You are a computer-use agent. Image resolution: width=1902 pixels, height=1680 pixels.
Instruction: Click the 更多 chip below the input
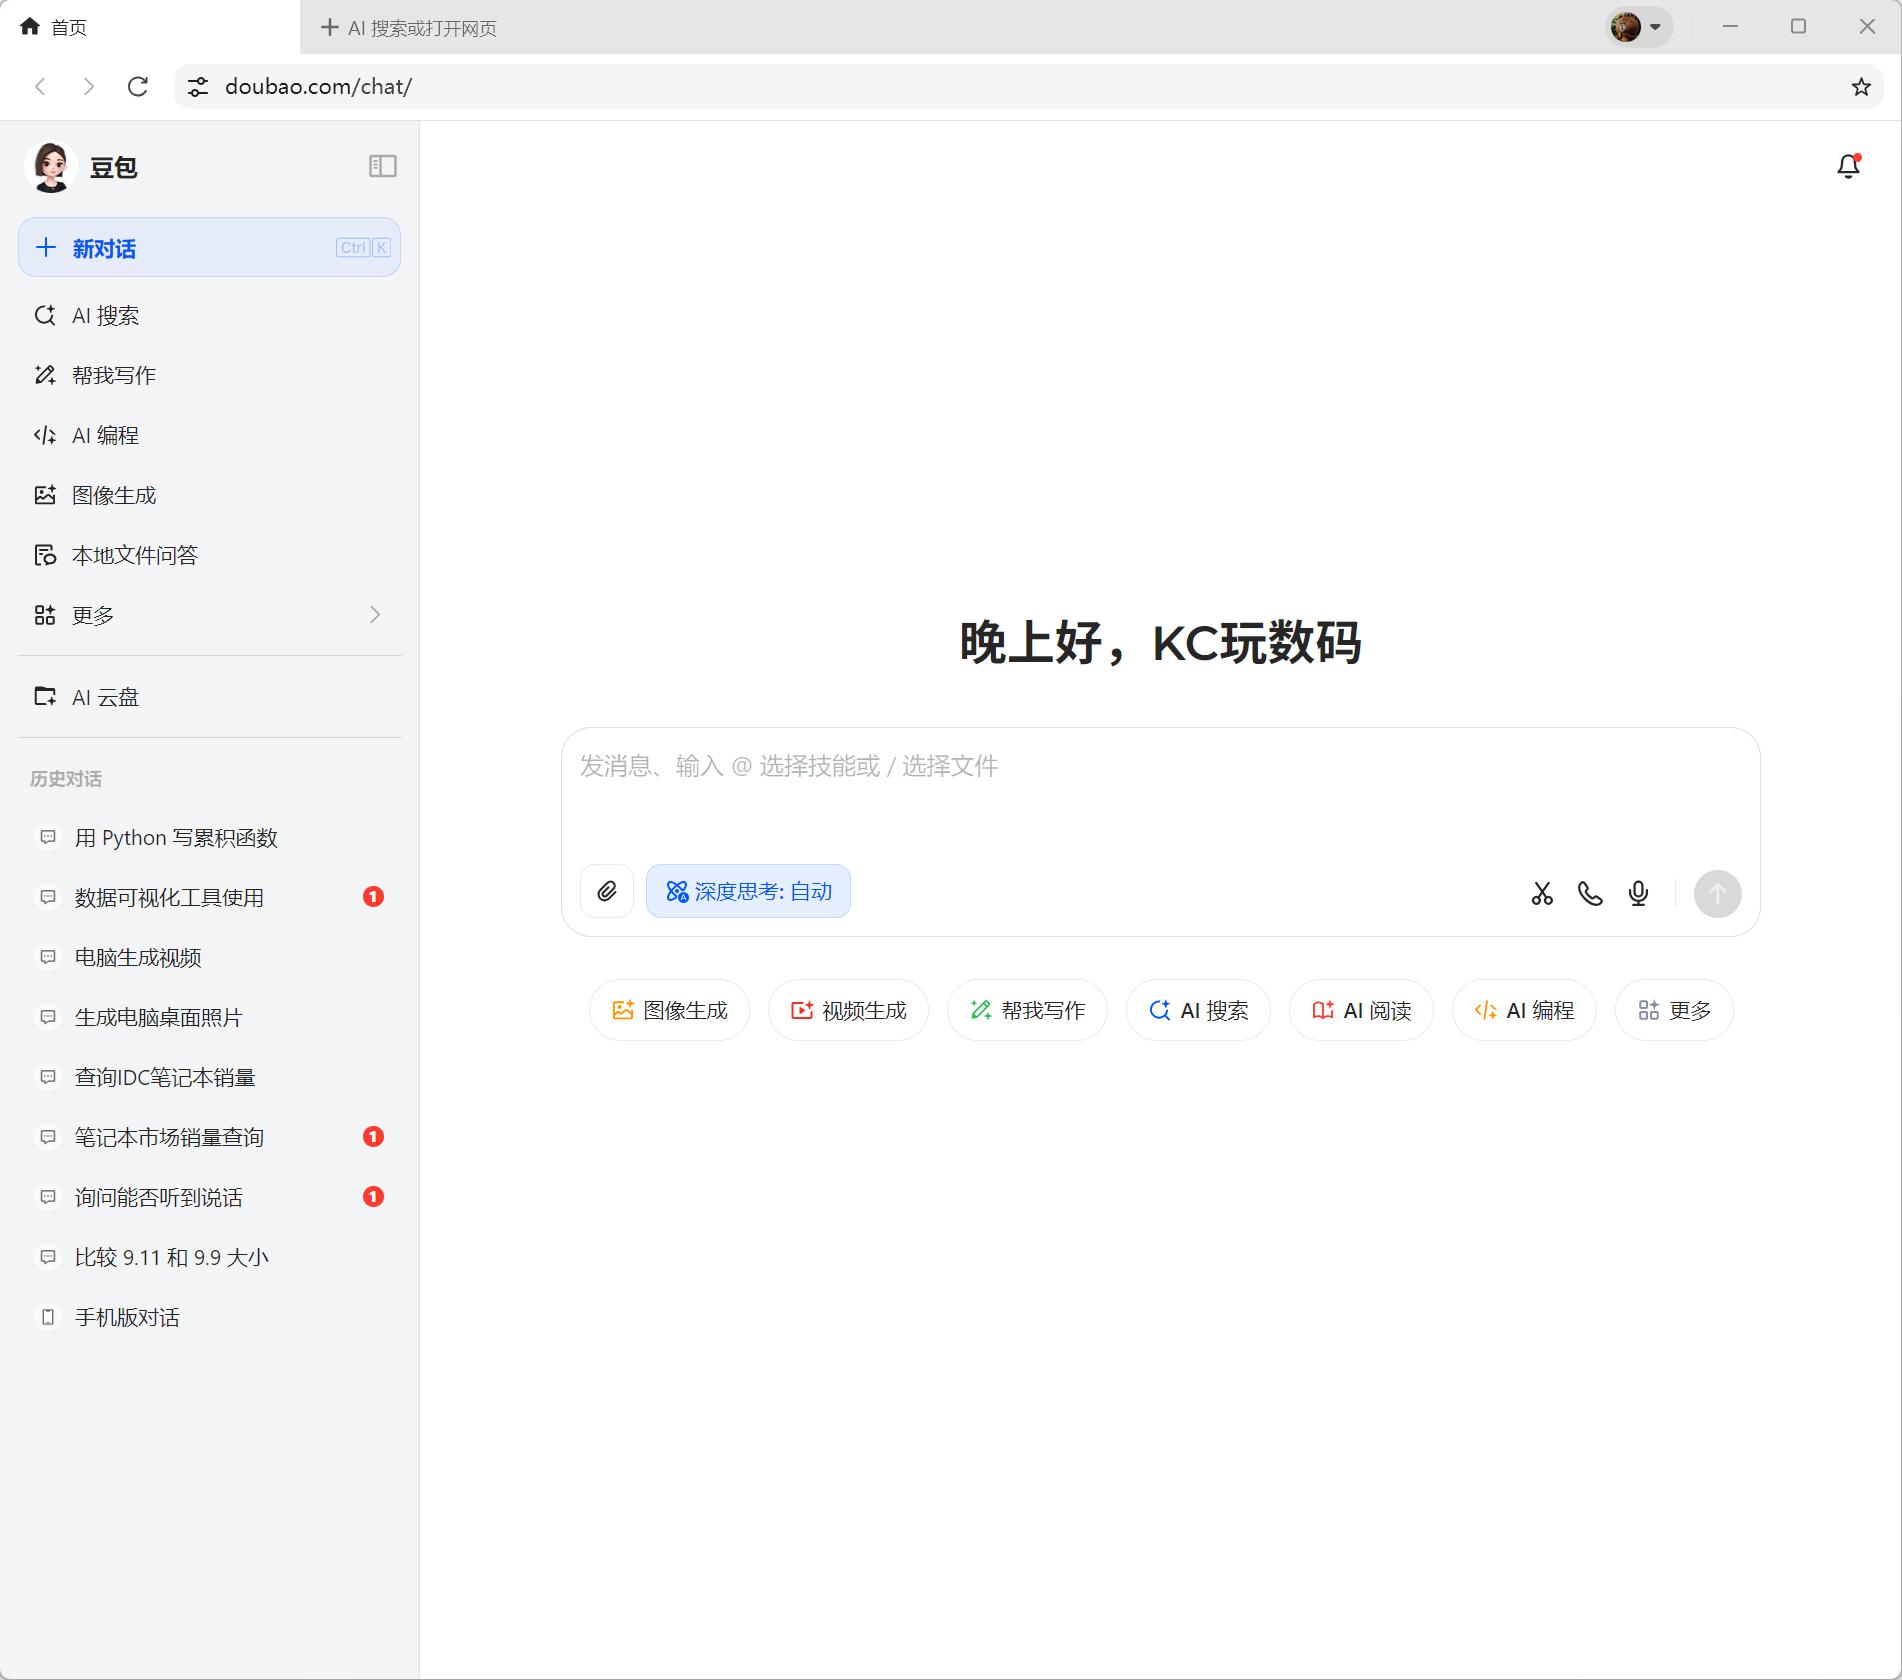coord(1674,1010)
